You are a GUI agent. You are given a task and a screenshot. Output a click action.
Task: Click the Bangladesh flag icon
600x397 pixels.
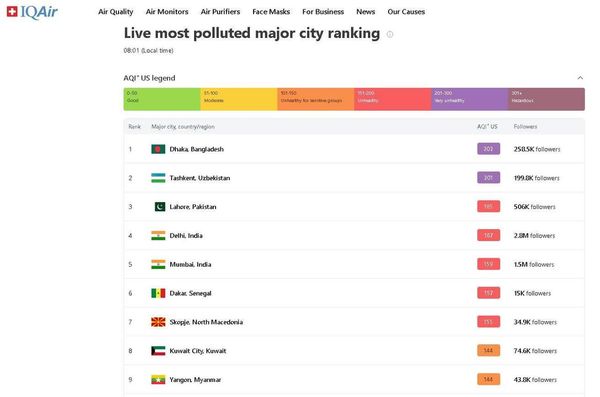pyautogui.click(x=158, y=149)
